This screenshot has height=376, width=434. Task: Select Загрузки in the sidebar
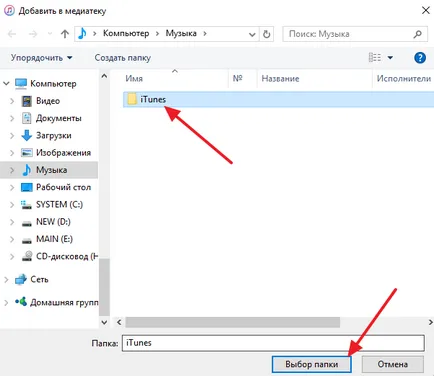tap(53, 135)
